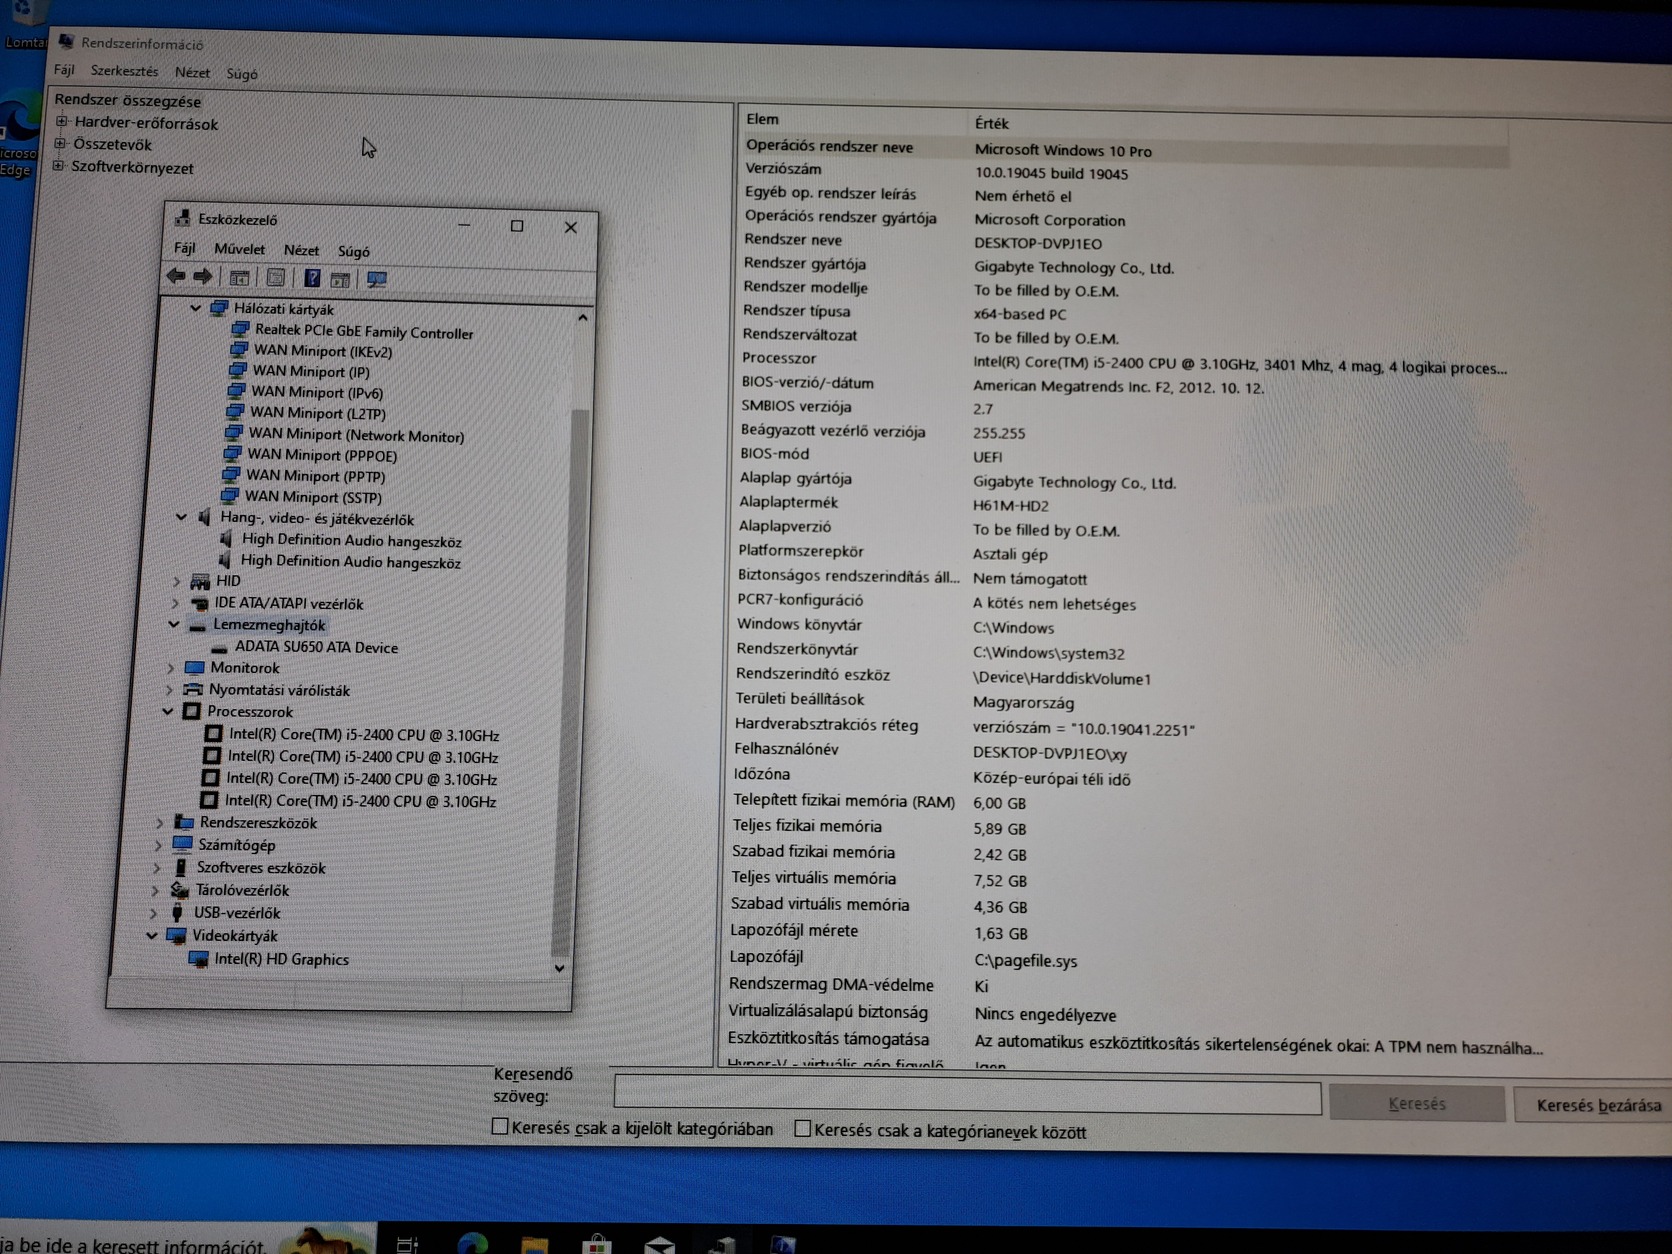Expand the HID node
This screenshot has height=1254, width=1672.
177,581
